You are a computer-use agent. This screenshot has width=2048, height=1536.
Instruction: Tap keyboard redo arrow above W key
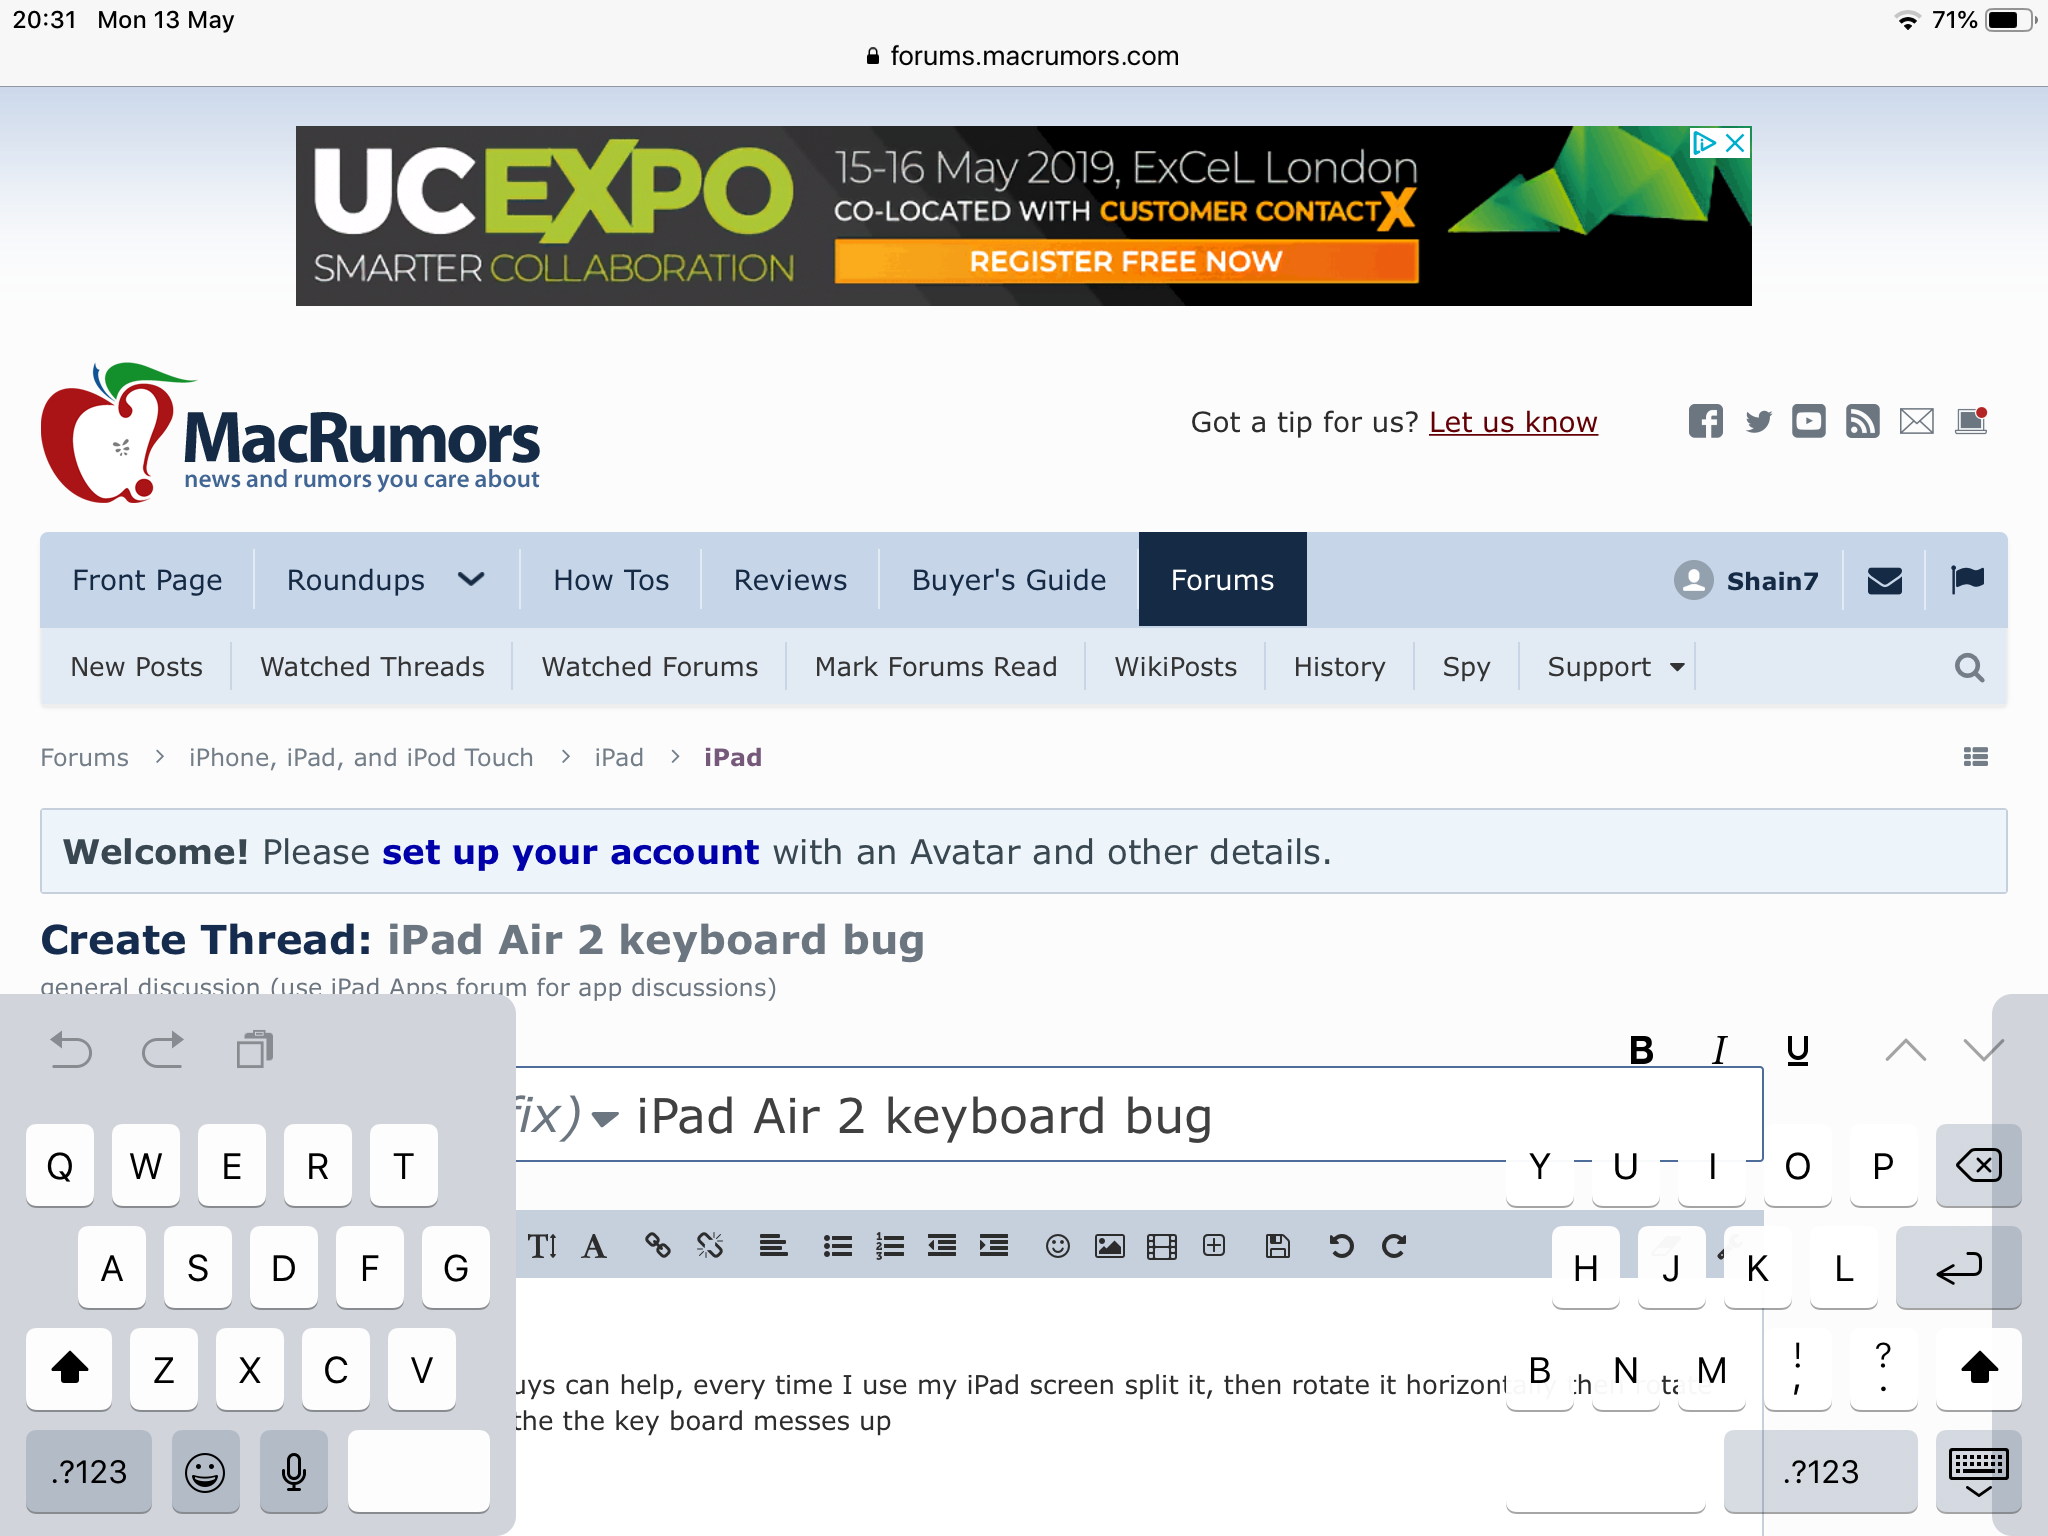point(162,1049)
